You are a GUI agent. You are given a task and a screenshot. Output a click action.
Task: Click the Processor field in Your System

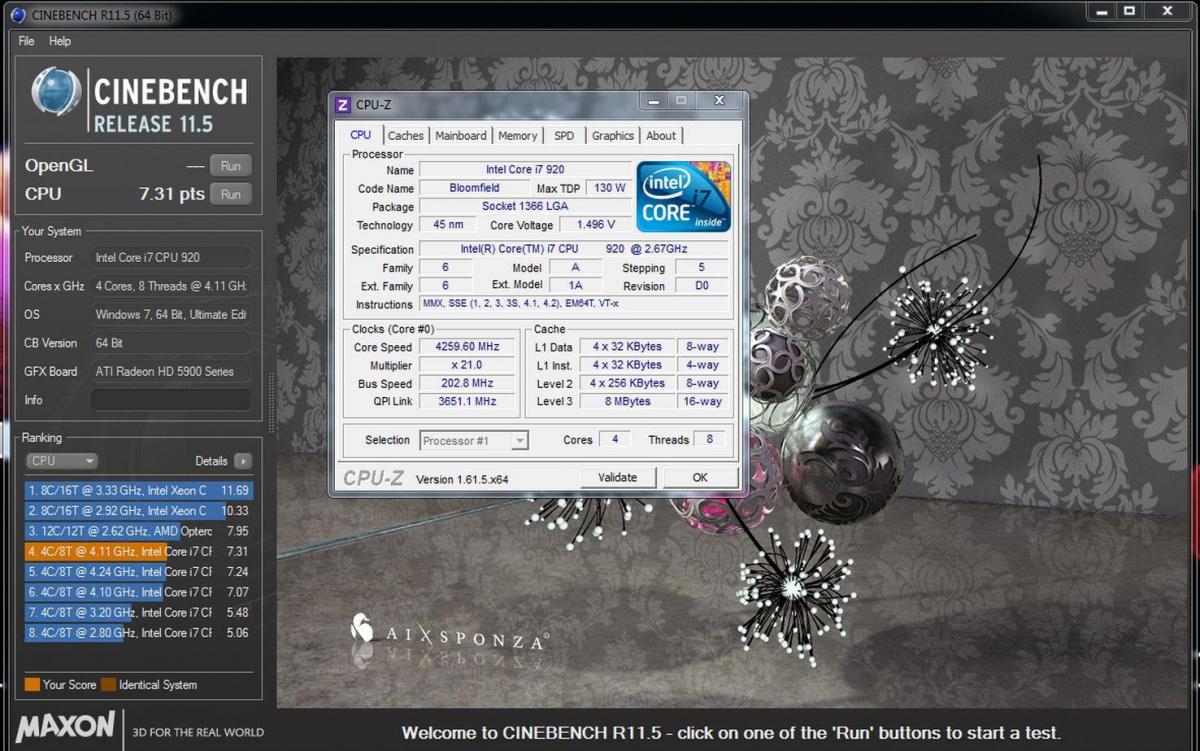pyautogui.click(x=171, y=258)
